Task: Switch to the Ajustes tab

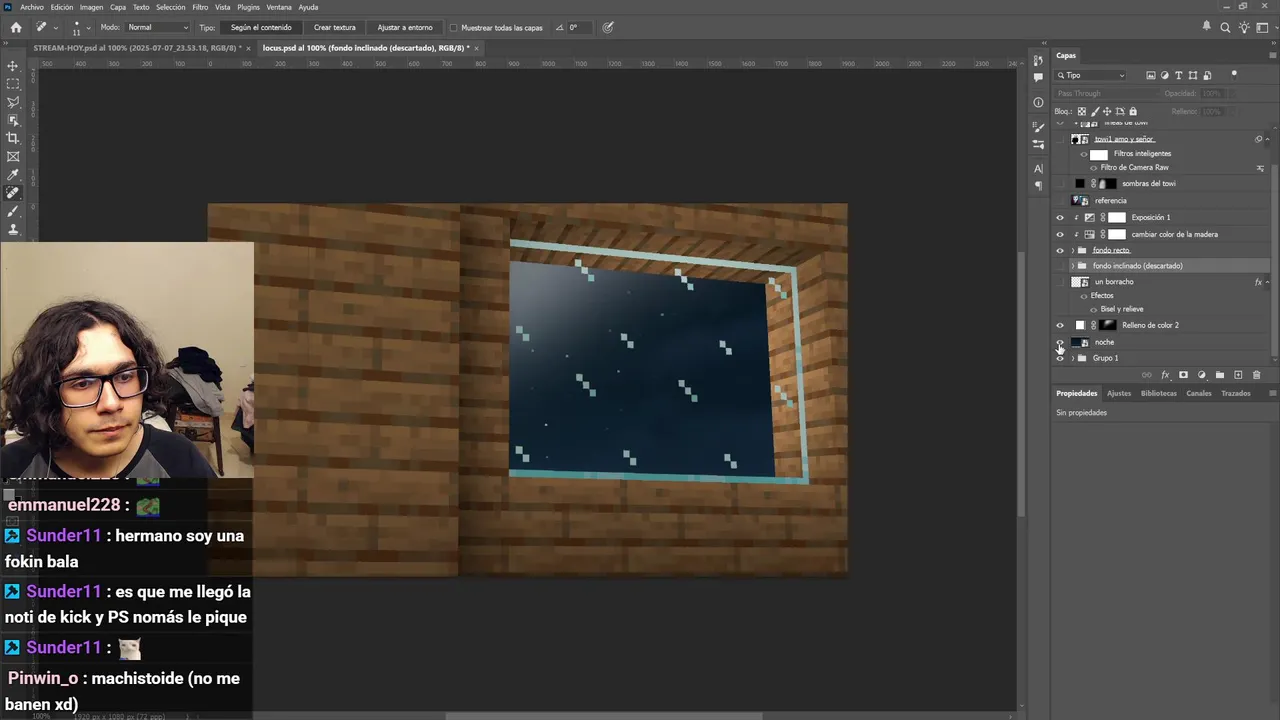Action: pos(1119,393)
